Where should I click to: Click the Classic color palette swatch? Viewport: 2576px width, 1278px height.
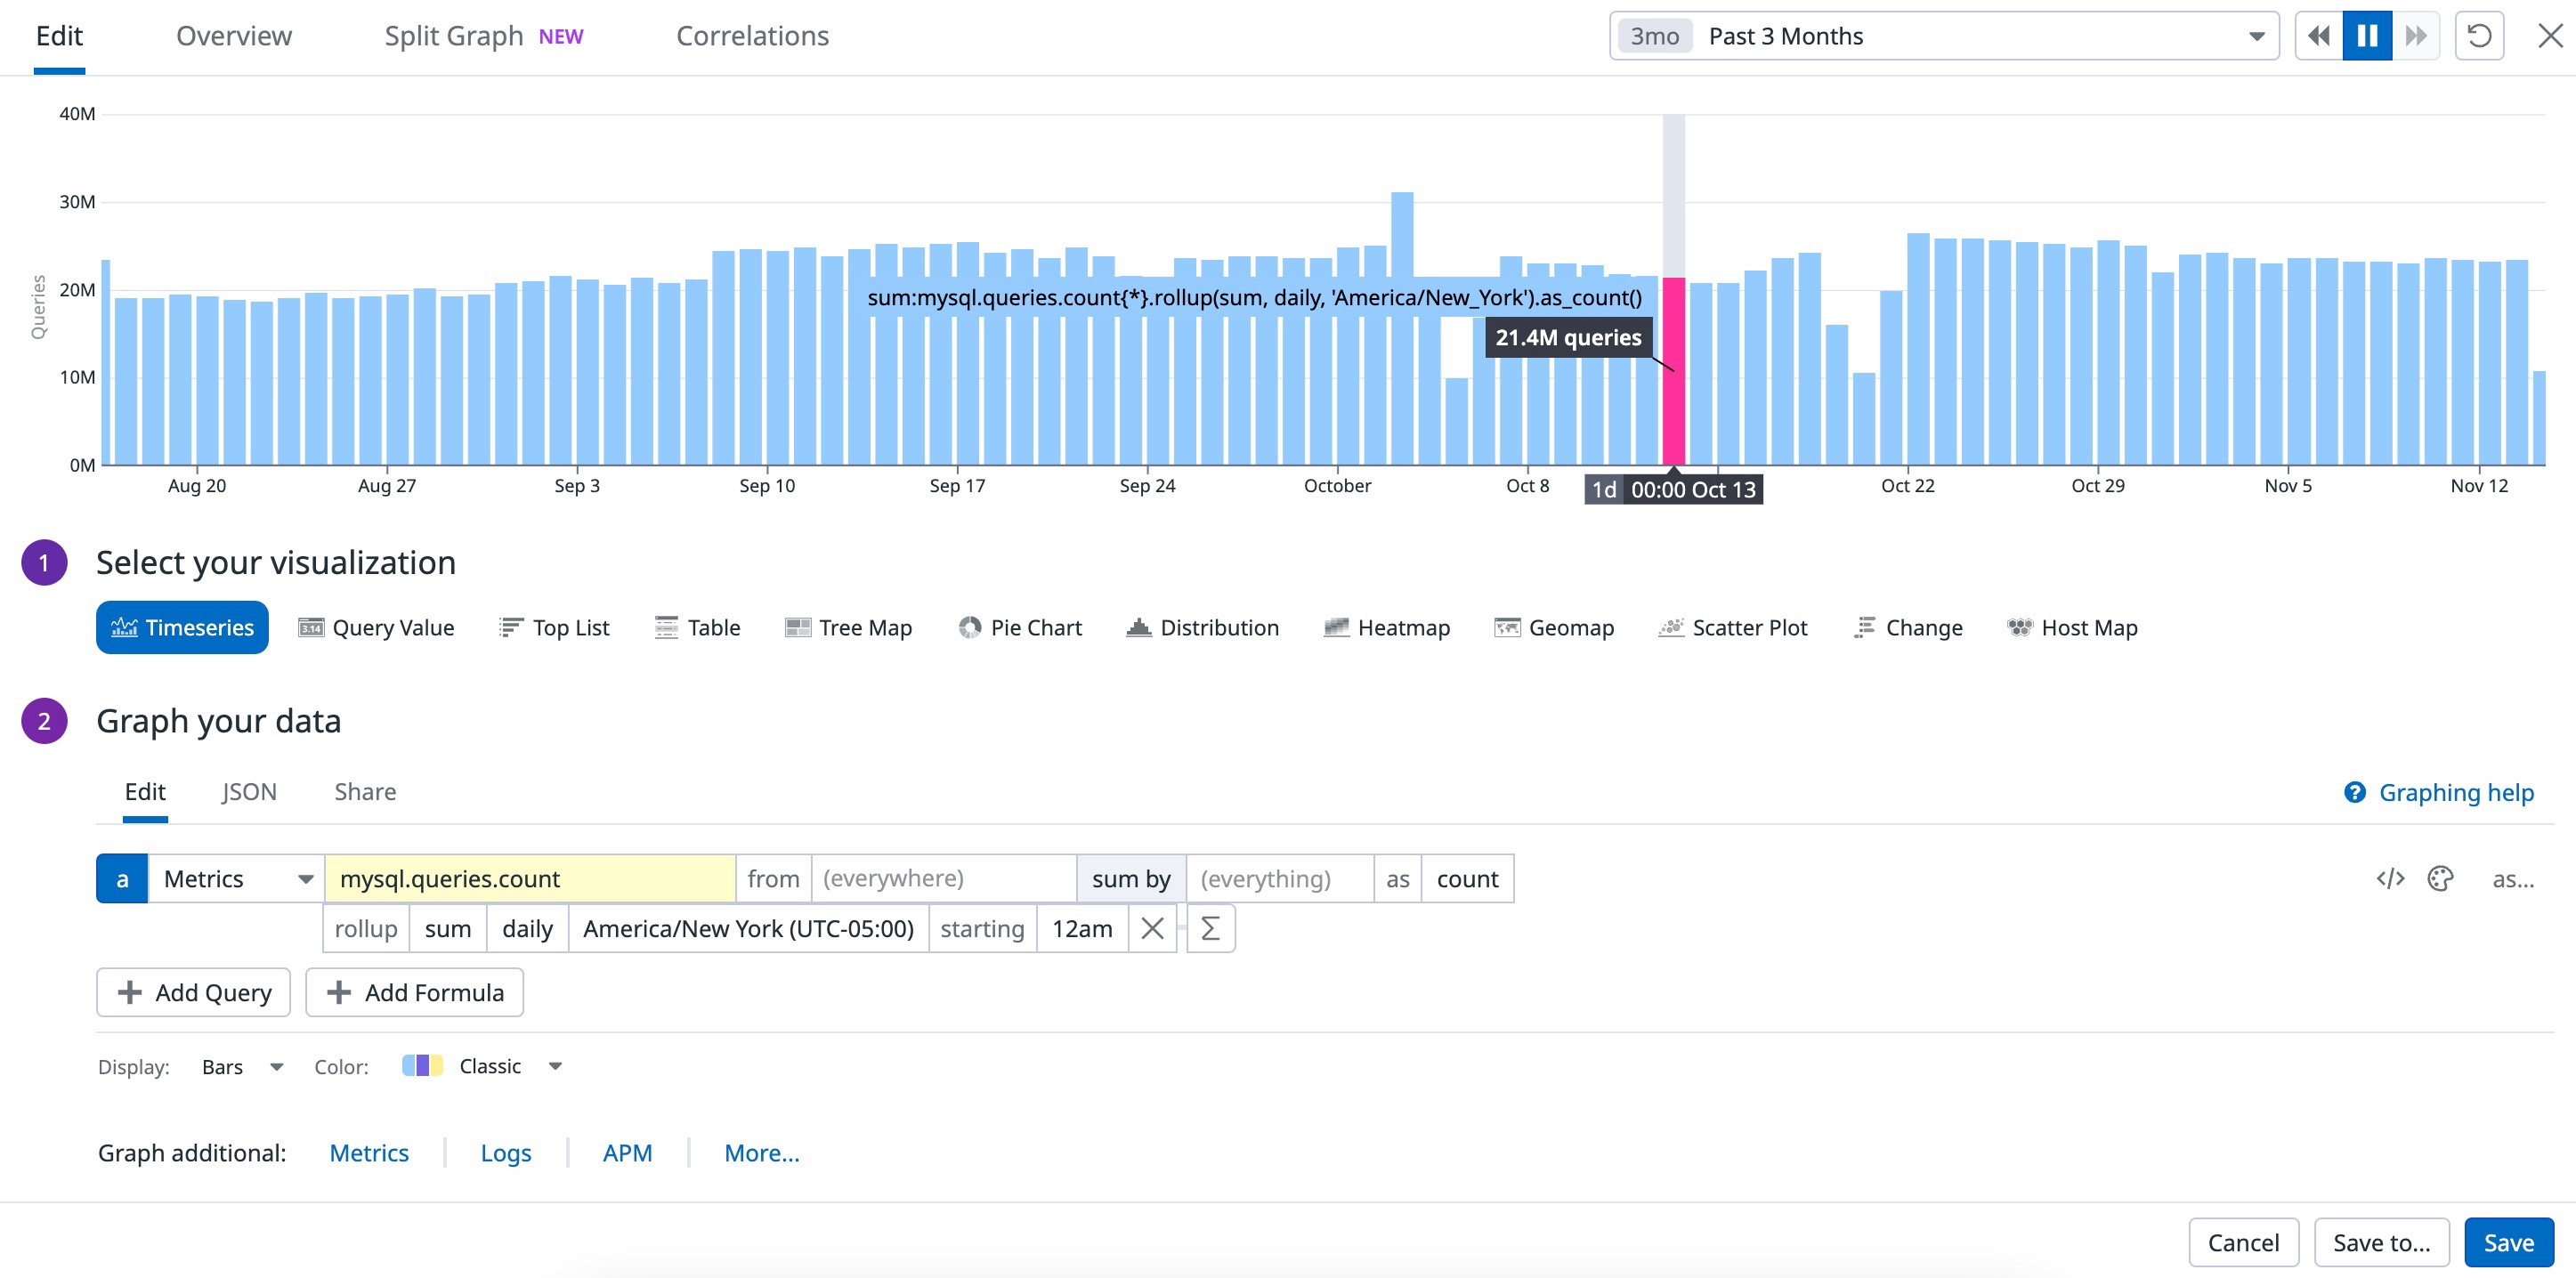(422, 1066)
